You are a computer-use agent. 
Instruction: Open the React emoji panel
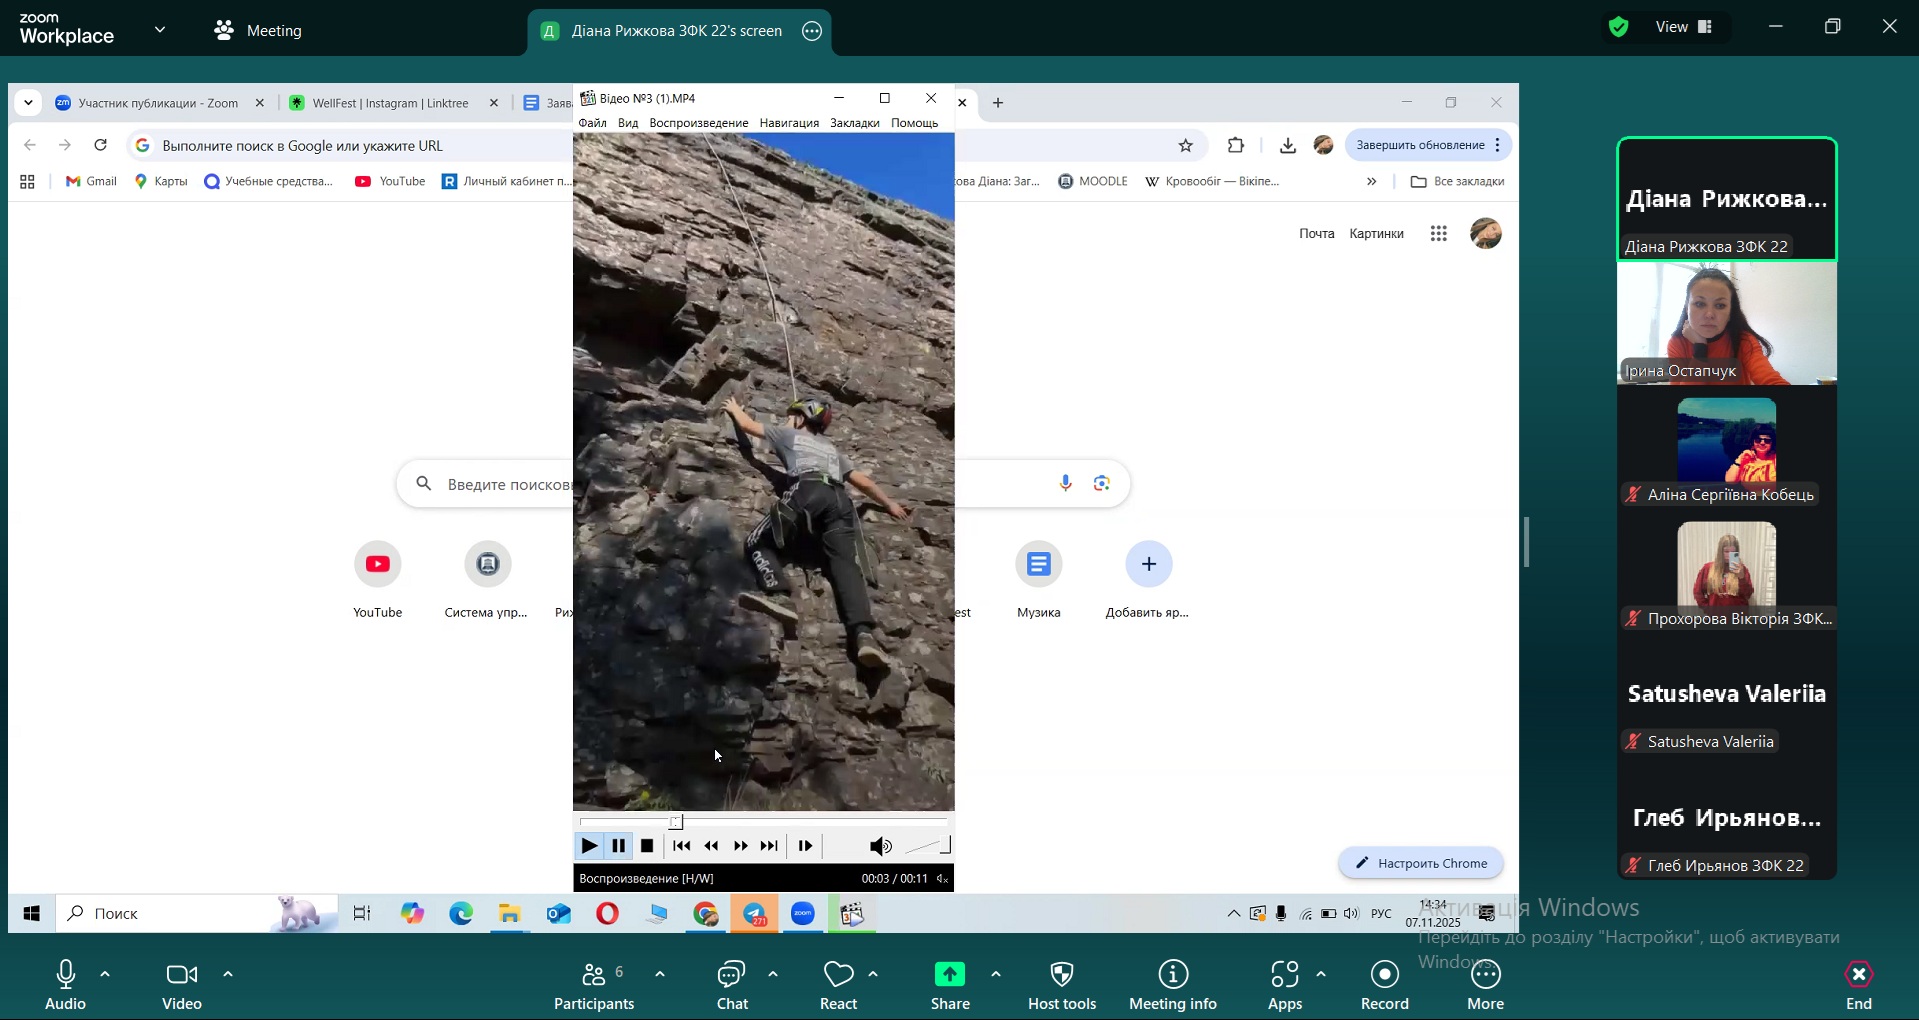(x=838, y=975)
